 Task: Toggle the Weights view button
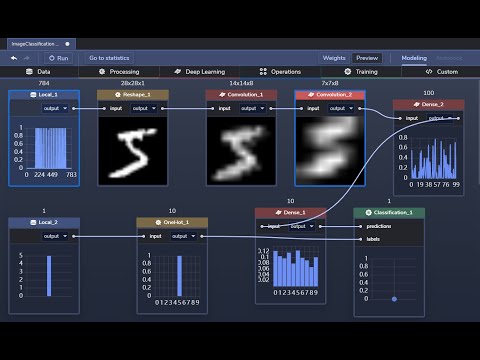(334, 58)
